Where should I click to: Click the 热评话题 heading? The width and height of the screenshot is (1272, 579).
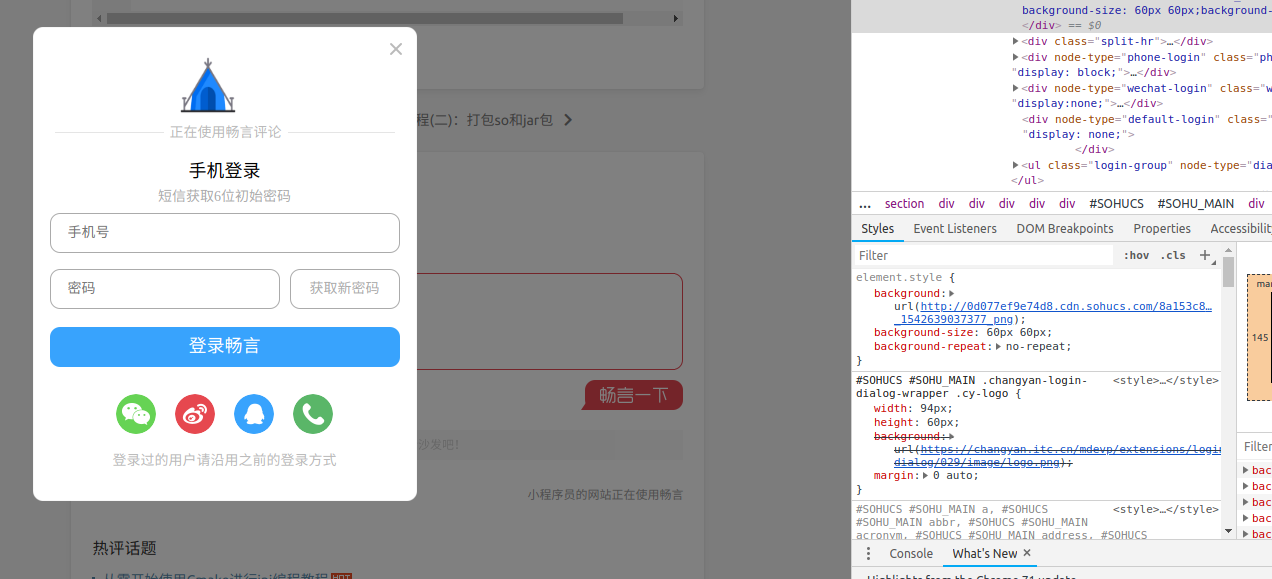(x=125, y=548)
